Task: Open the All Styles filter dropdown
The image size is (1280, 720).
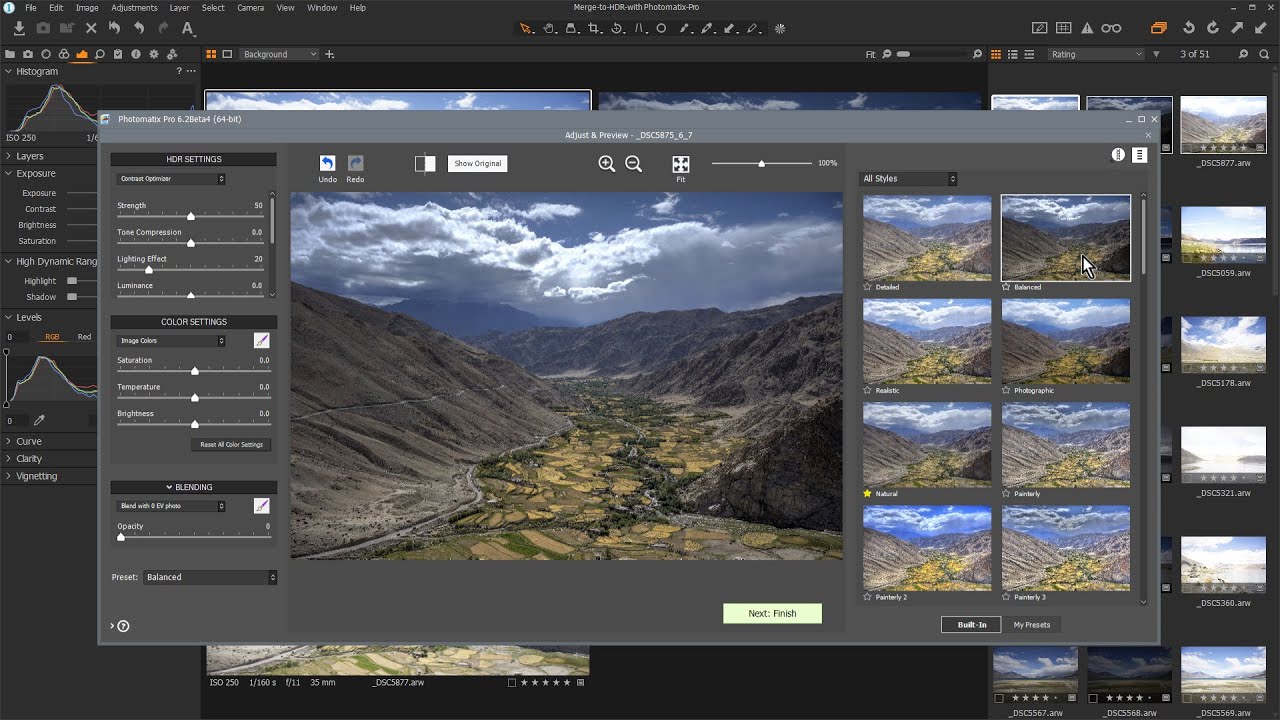Action: pyautogui.click(x=909, y=179)
